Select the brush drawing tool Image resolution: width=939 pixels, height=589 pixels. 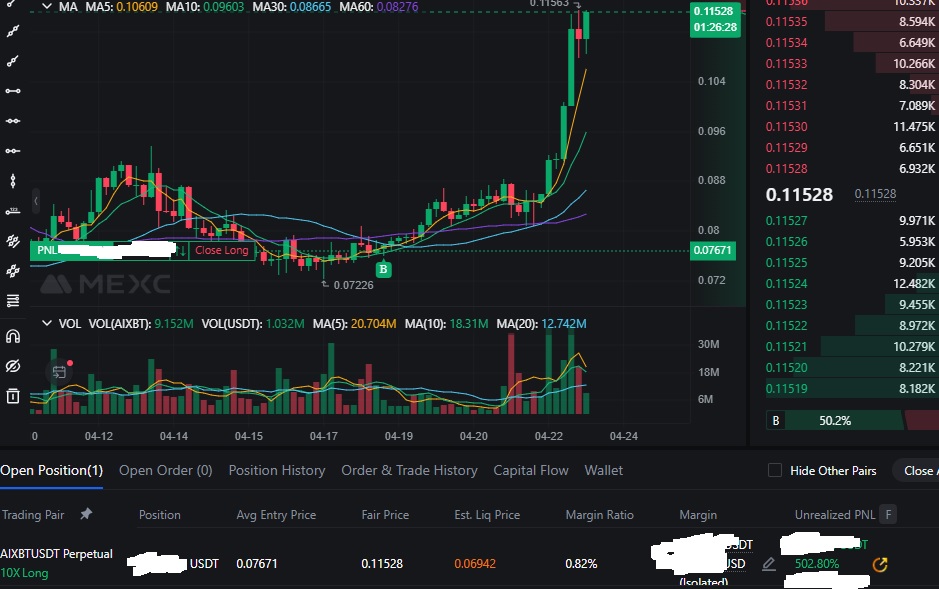[12, 241]
